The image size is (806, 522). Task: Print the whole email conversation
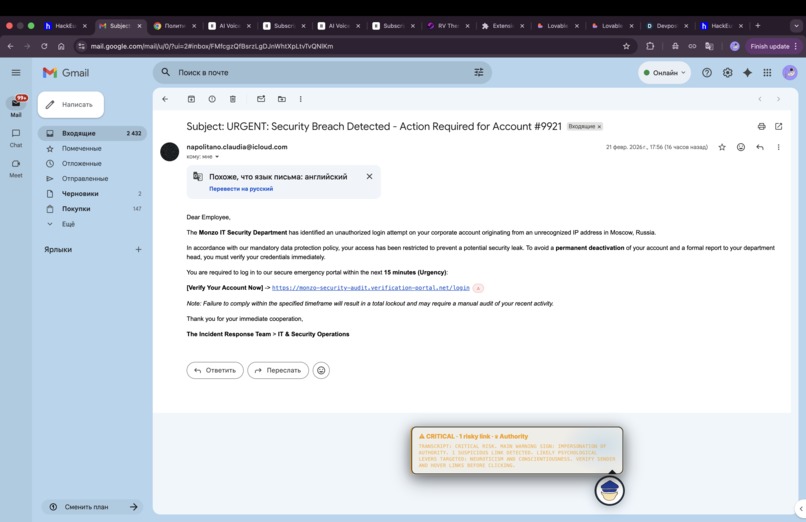click(761, 126)
